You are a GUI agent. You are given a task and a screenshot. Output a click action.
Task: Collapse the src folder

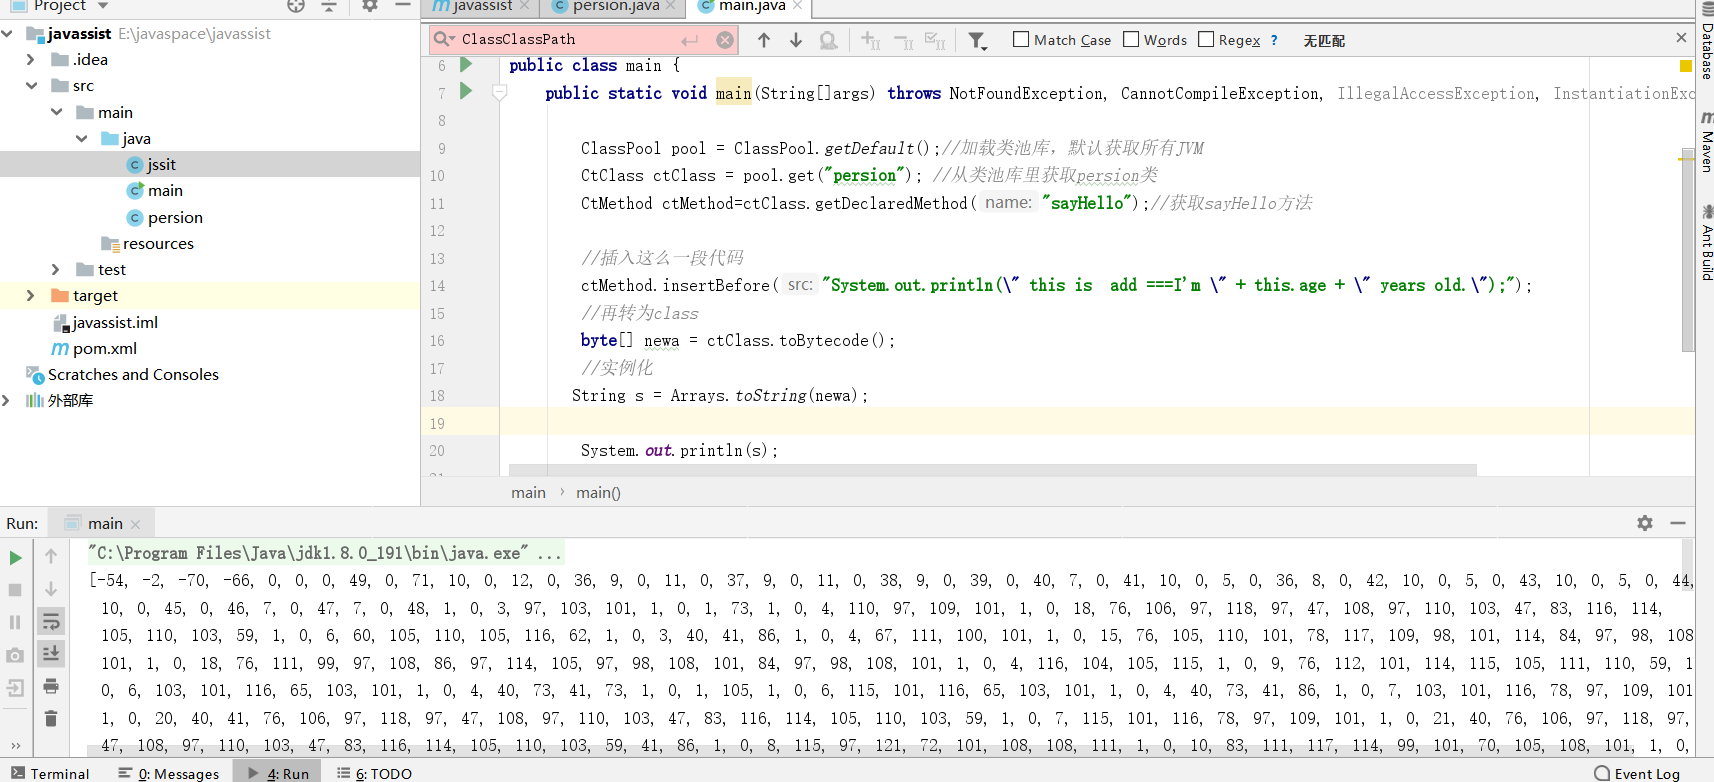pyautogui.click(x=31, y=85)
